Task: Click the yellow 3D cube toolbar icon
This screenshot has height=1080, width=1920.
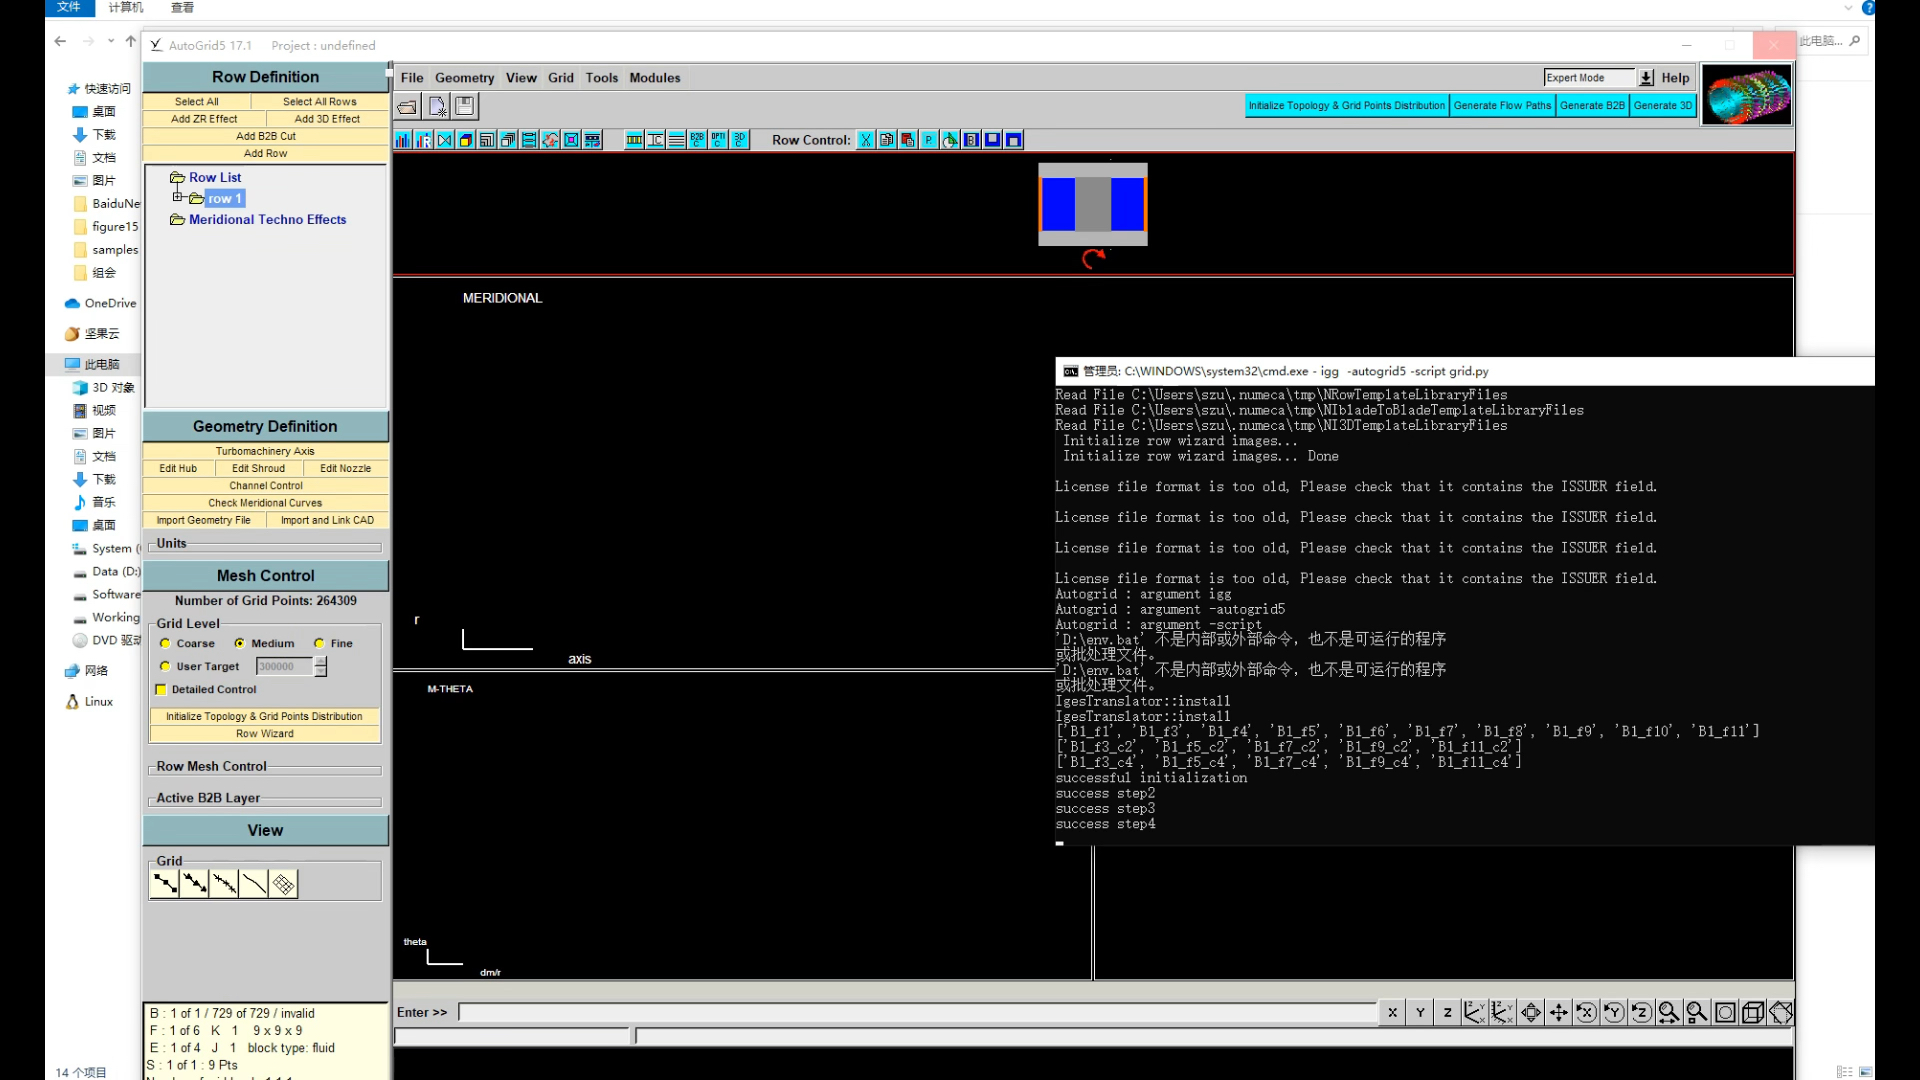Action: pyautogui.click(x=466, y=140)
